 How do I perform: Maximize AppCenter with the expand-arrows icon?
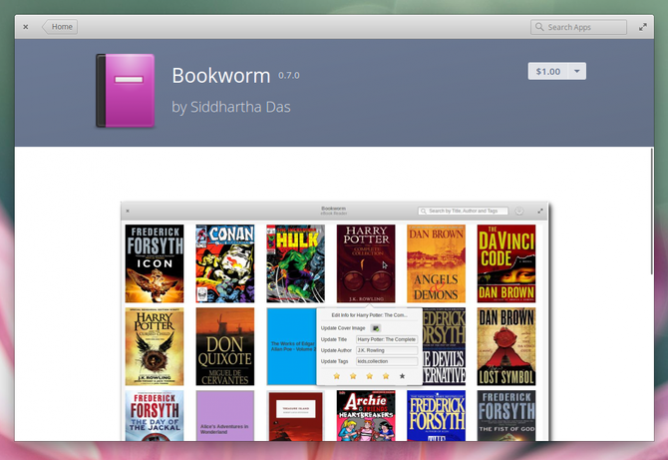(643, 27)
